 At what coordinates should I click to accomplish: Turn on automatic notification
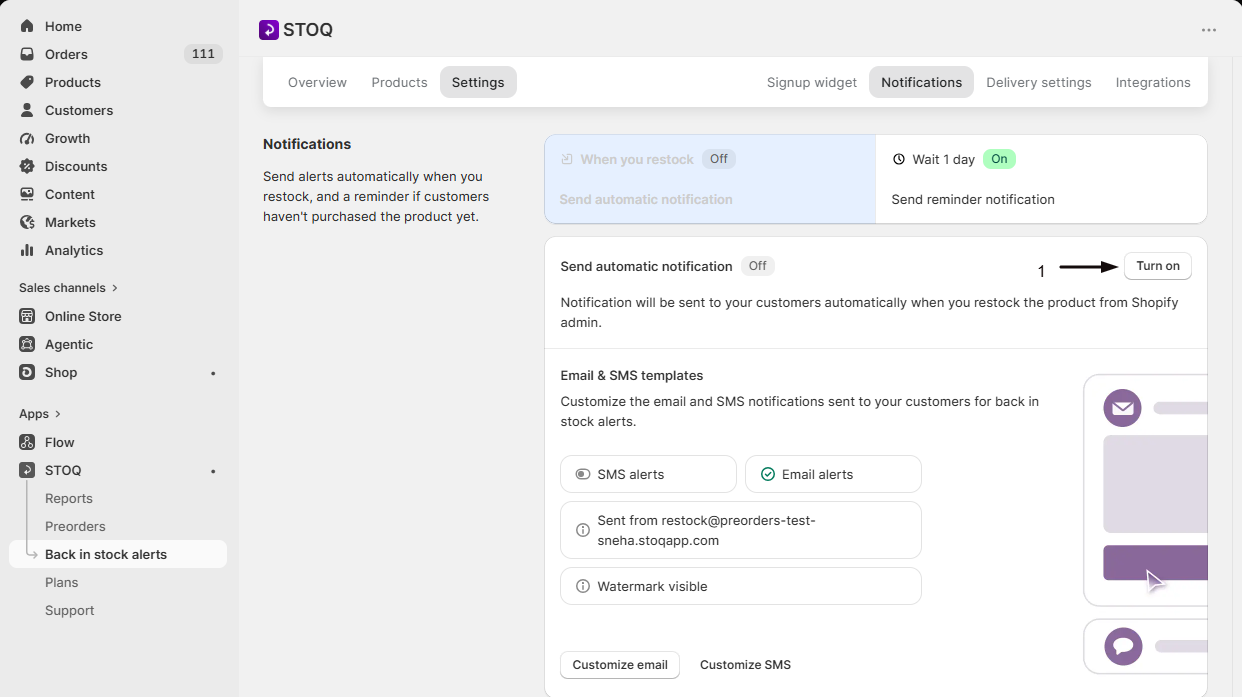[x=1158, y=266]
